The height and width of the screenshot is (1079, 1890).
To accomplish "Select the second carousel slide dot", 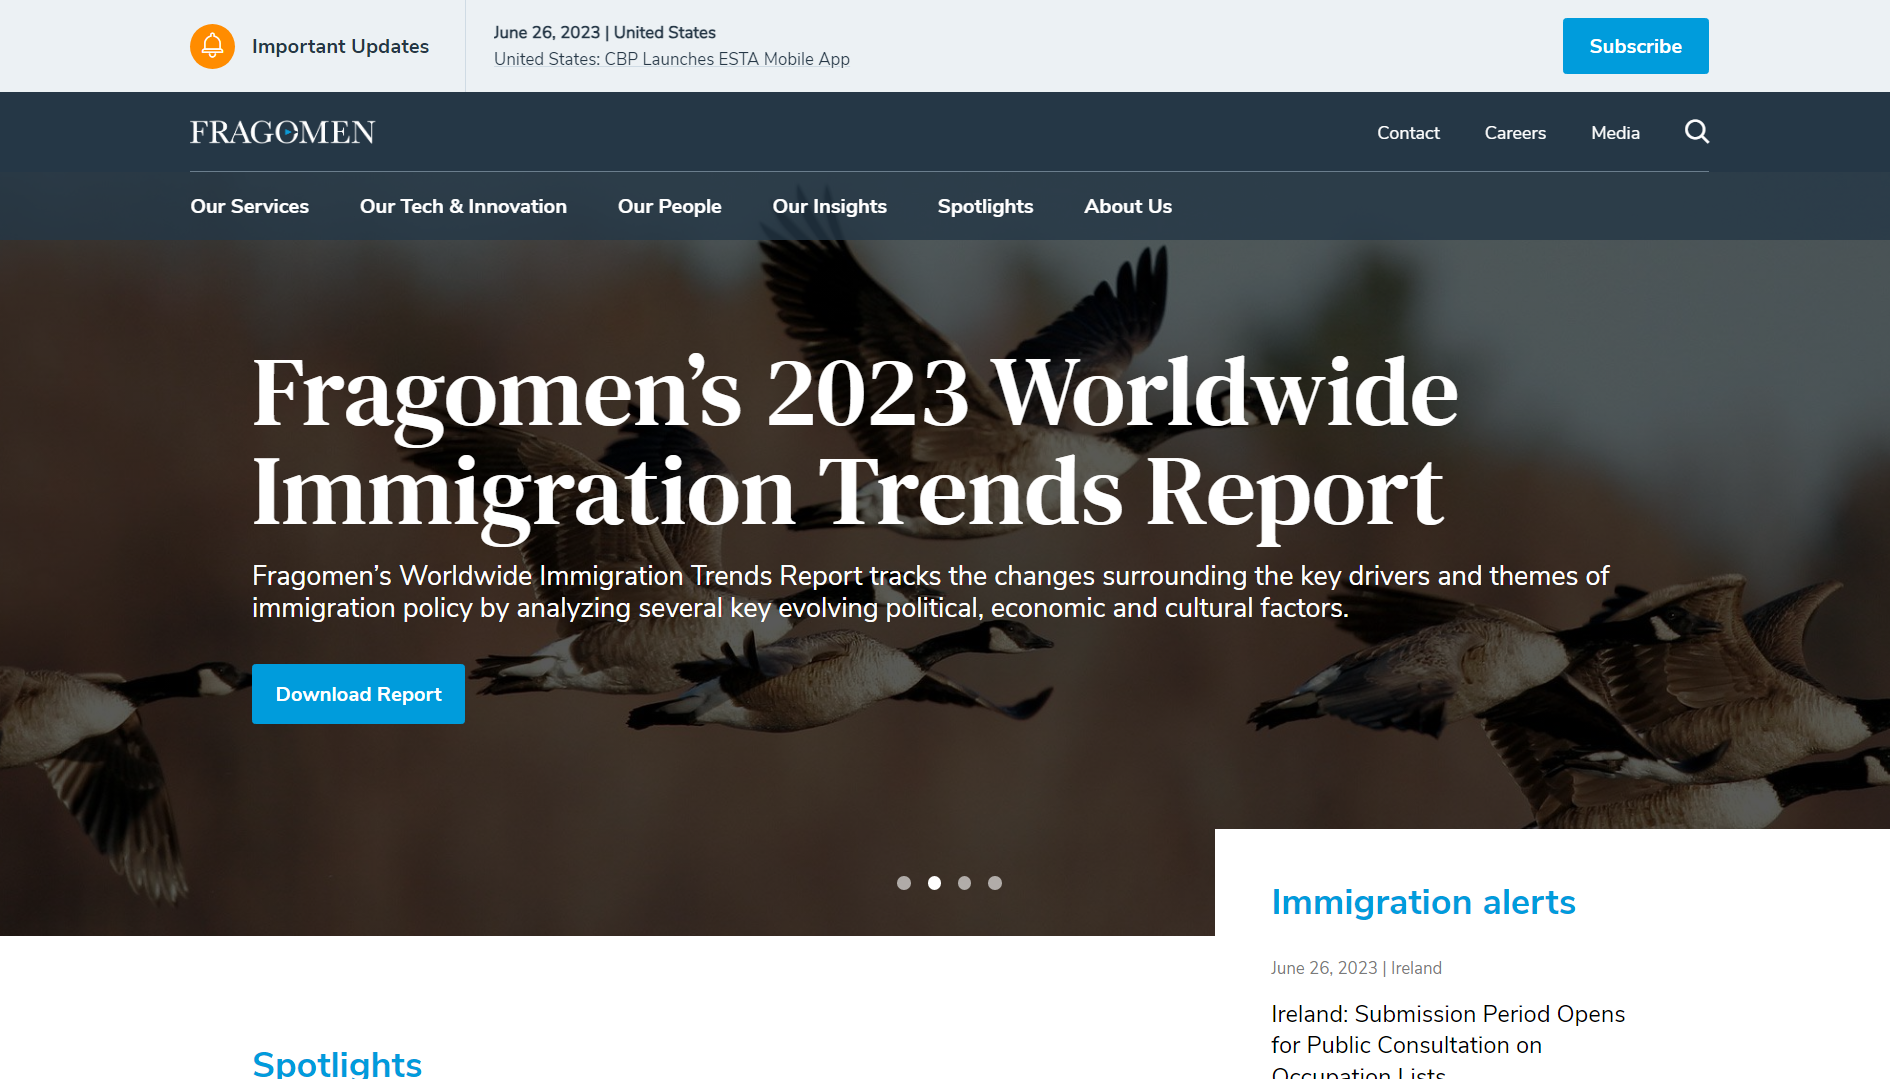I will click(934, 883).
